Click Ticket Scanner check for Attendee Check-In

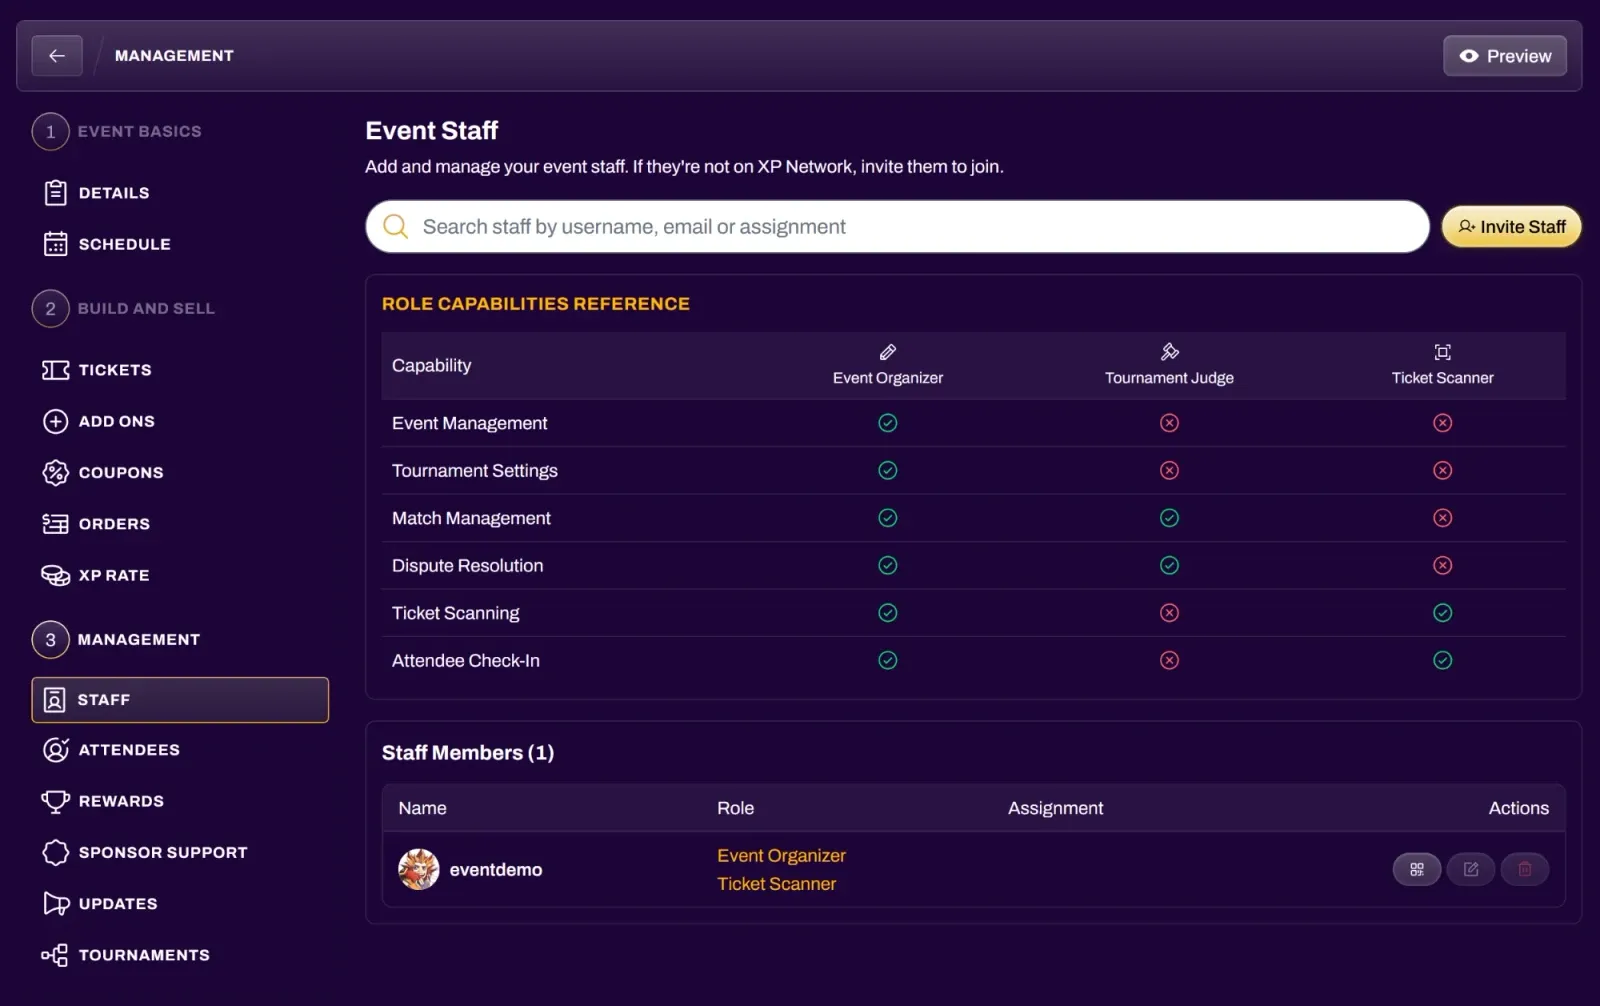[x=1442, y=661]
